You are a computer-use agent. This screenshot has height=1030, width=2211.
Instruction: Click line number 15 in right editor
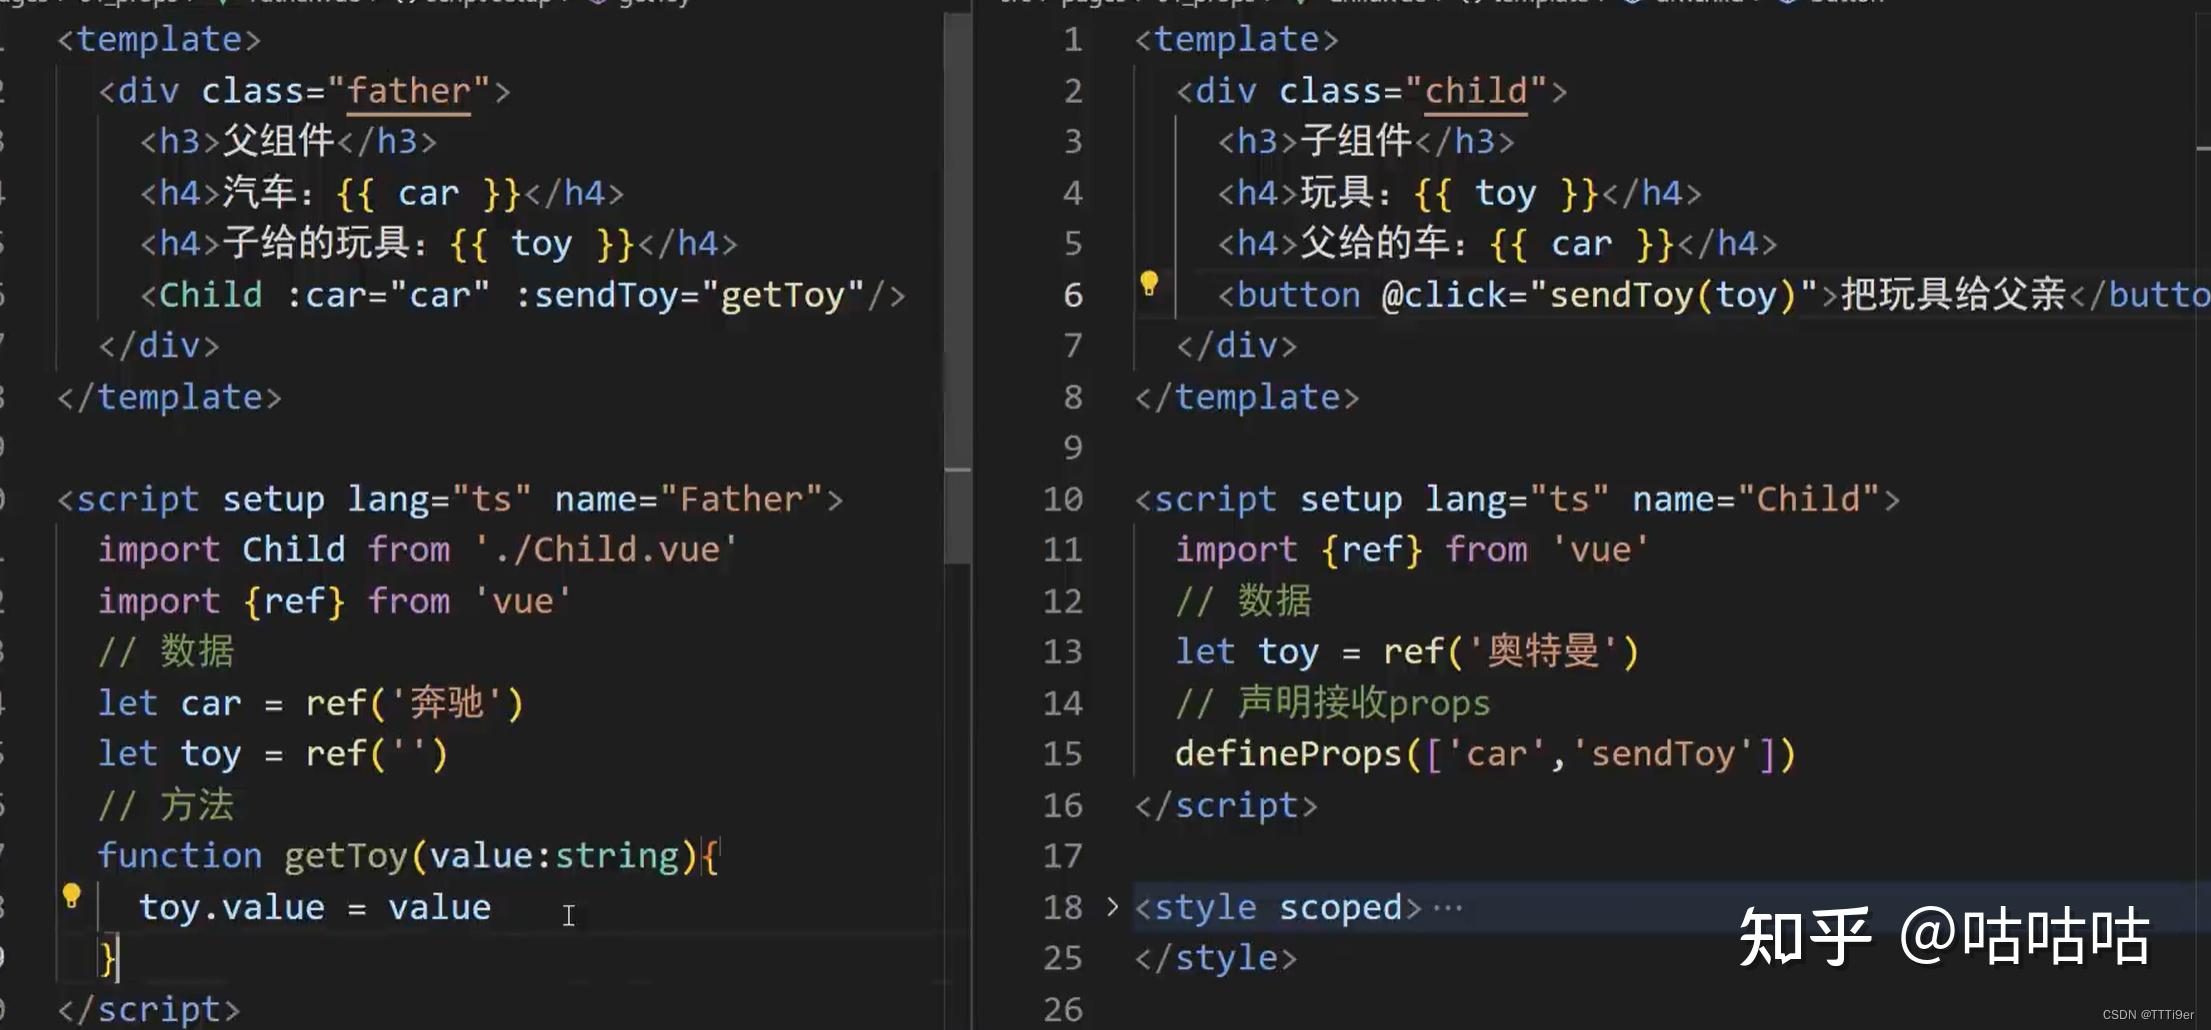pos(1062,754)
